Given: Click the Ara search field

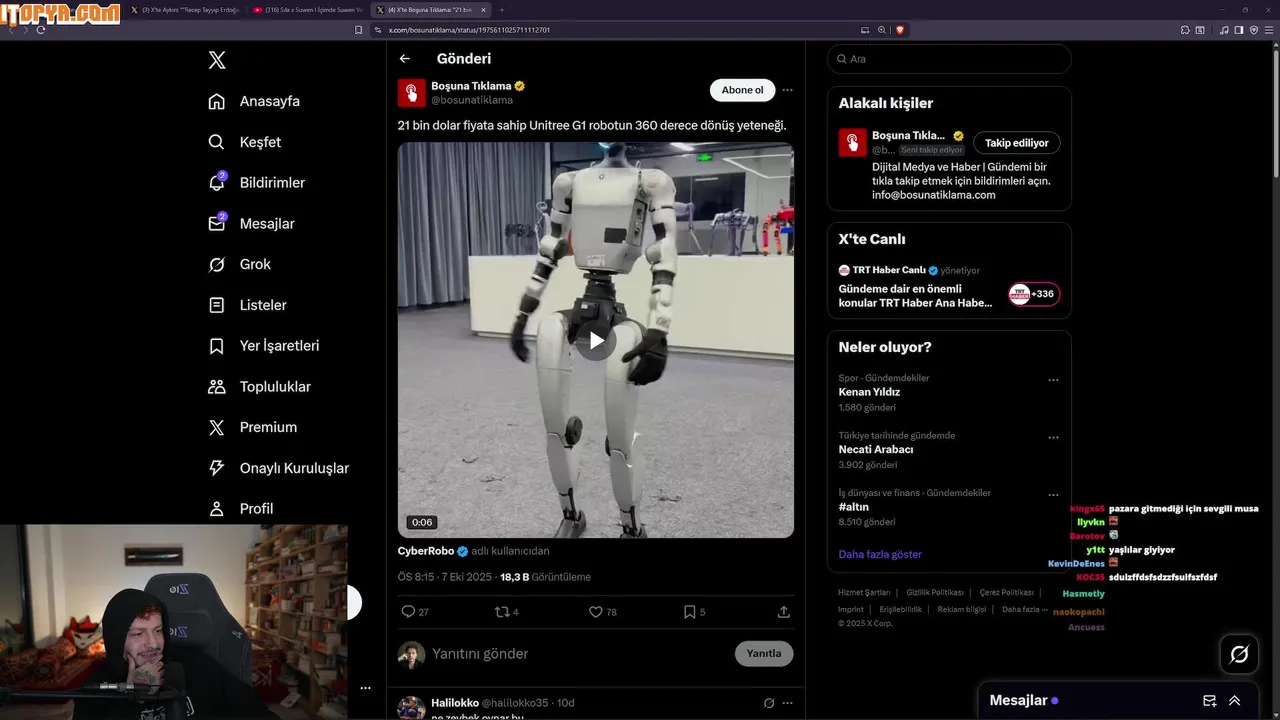Looking at the screenshot, I should (x=949, y=59).
